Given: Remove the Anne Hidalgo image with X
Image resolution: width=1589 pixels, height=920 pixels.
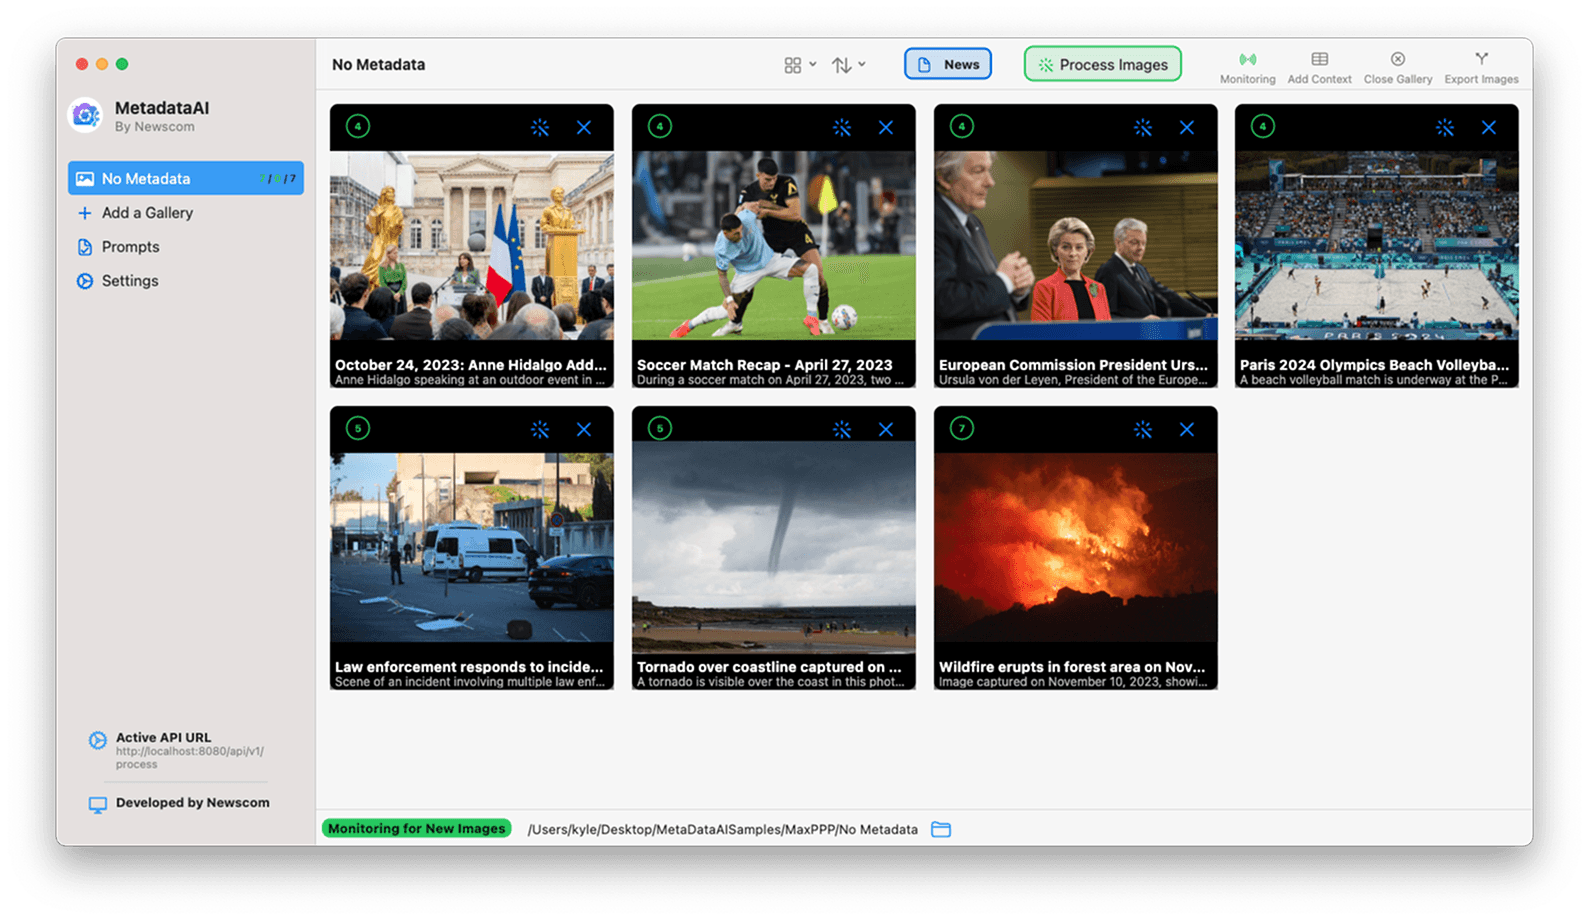Looking at the screenshot, I should 584,128.
